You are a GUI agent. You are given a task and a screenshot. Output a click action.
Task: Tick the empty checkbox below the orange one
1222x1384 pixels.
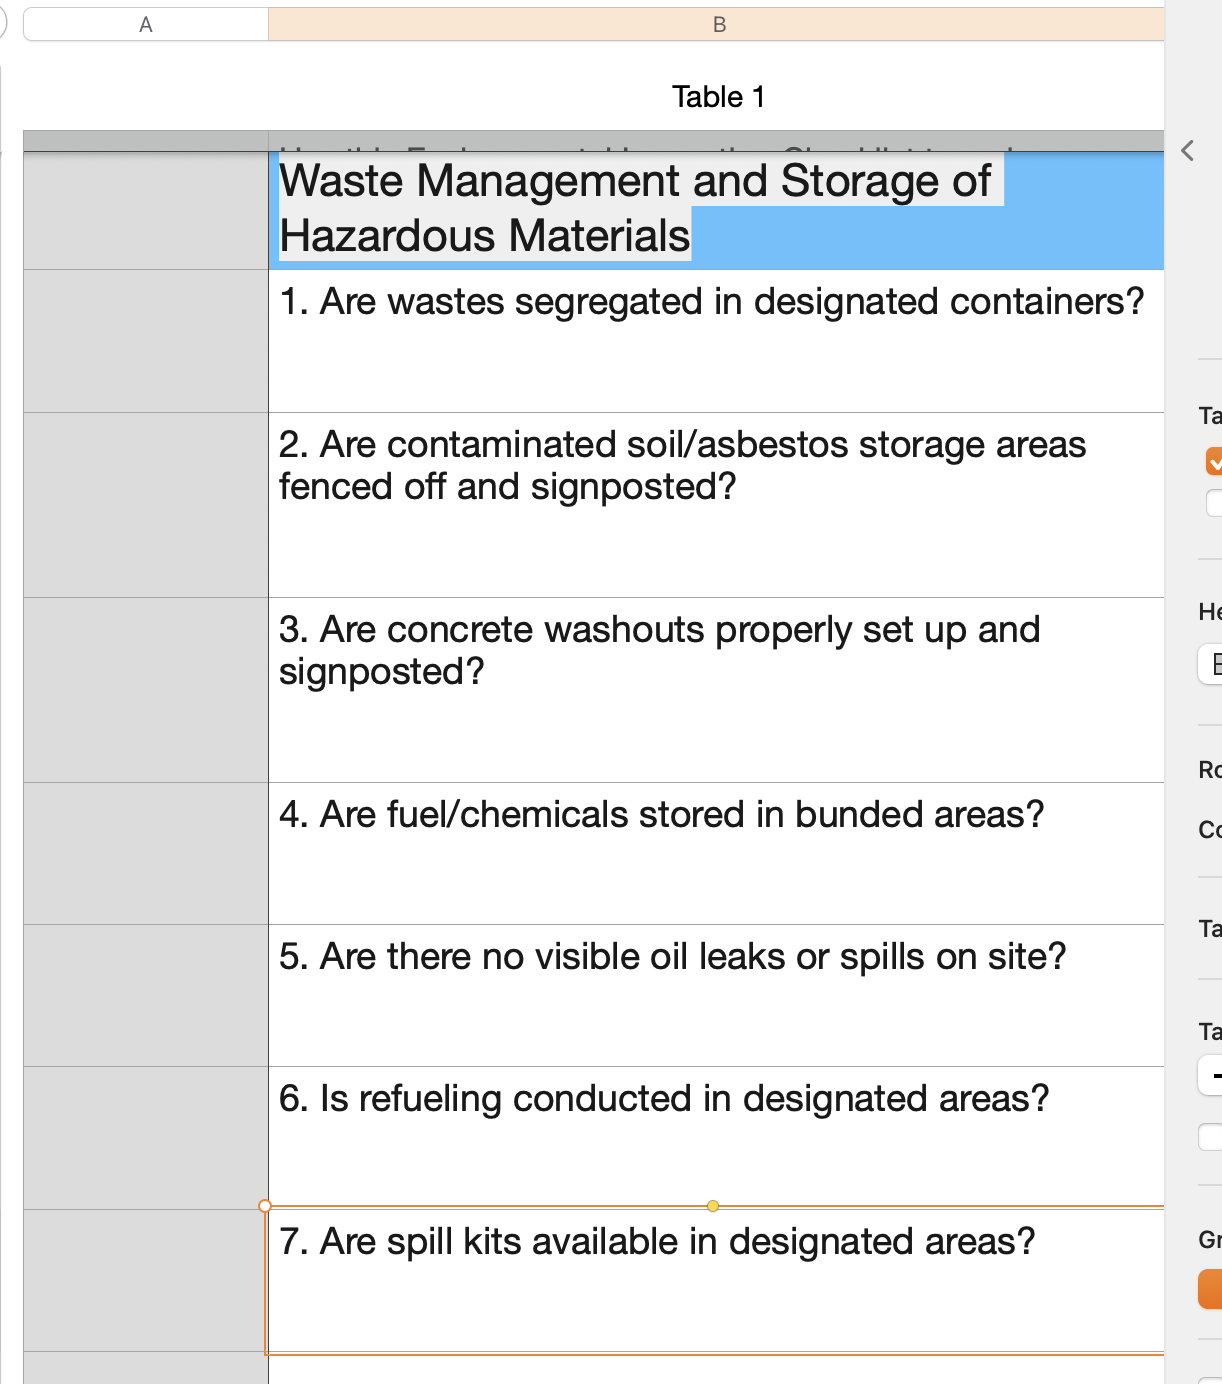tap(1214, 502)
